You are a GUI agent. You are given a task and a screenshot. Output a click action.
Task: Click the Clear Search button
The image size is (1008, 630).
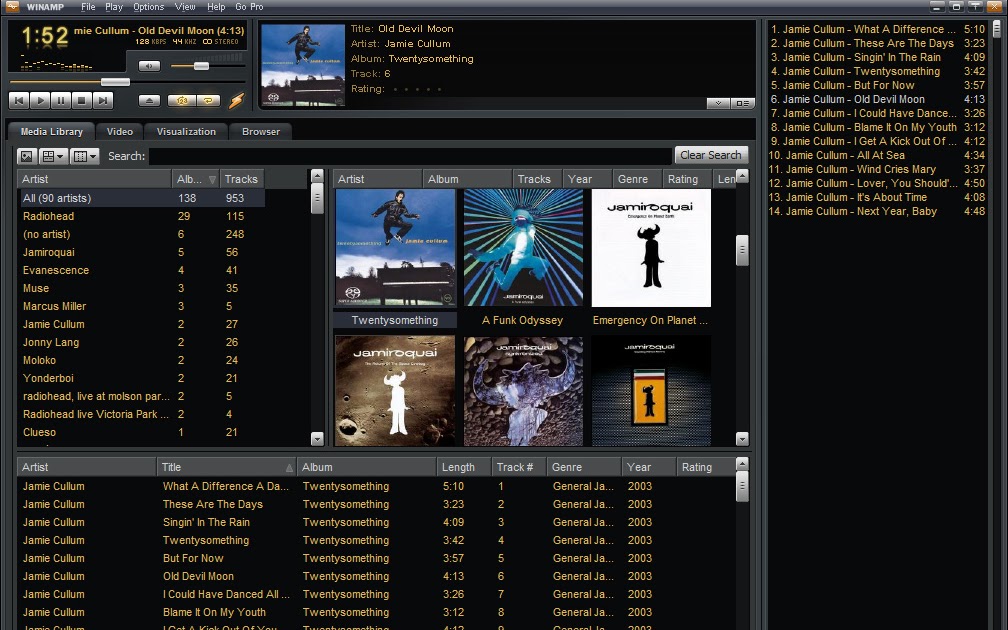coord(711,155)
